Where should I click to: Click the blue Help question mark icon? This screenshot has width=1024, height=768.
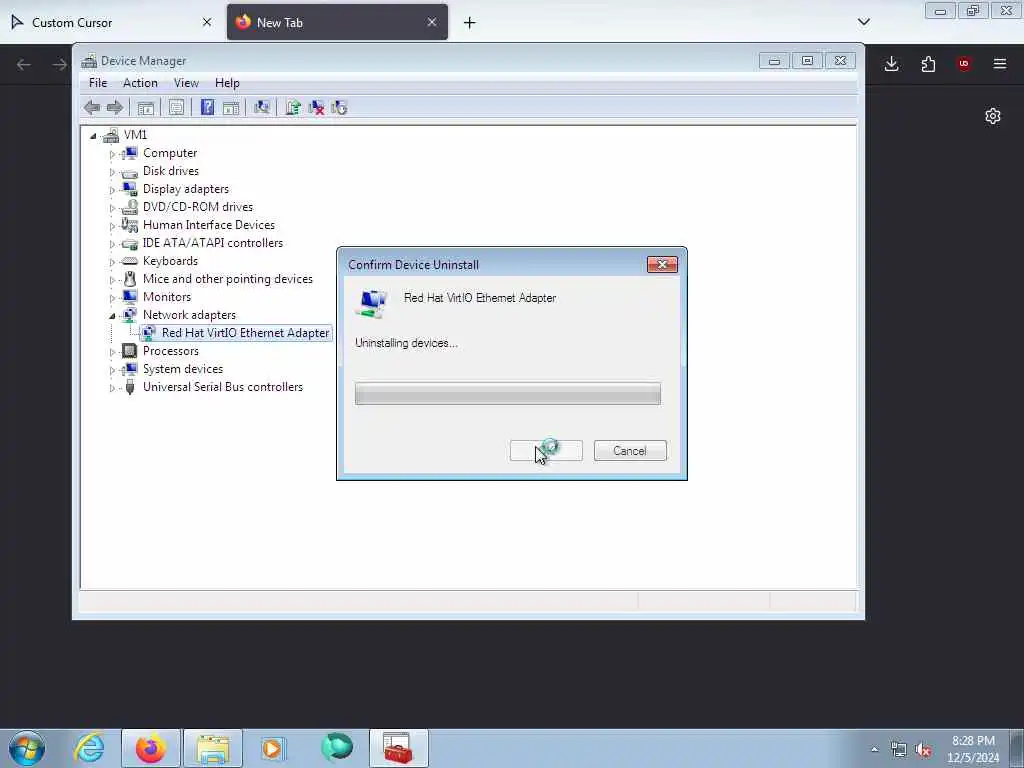pos(207,107)
